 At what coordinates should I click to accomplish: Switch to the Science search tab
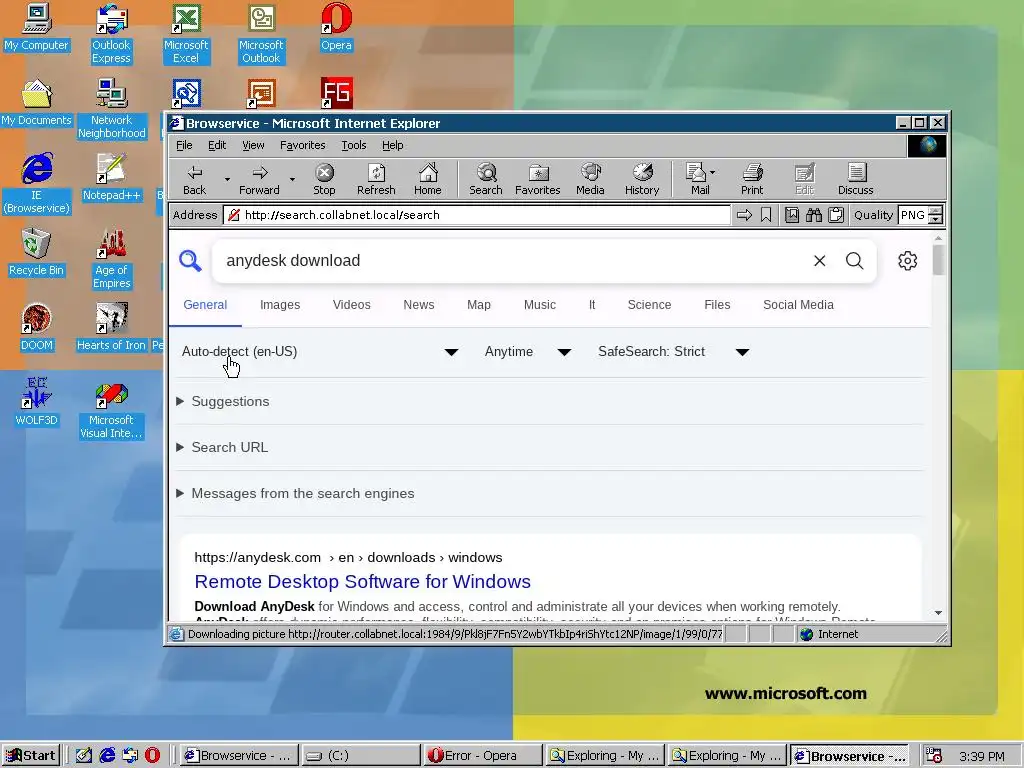(x=649, y=305)
